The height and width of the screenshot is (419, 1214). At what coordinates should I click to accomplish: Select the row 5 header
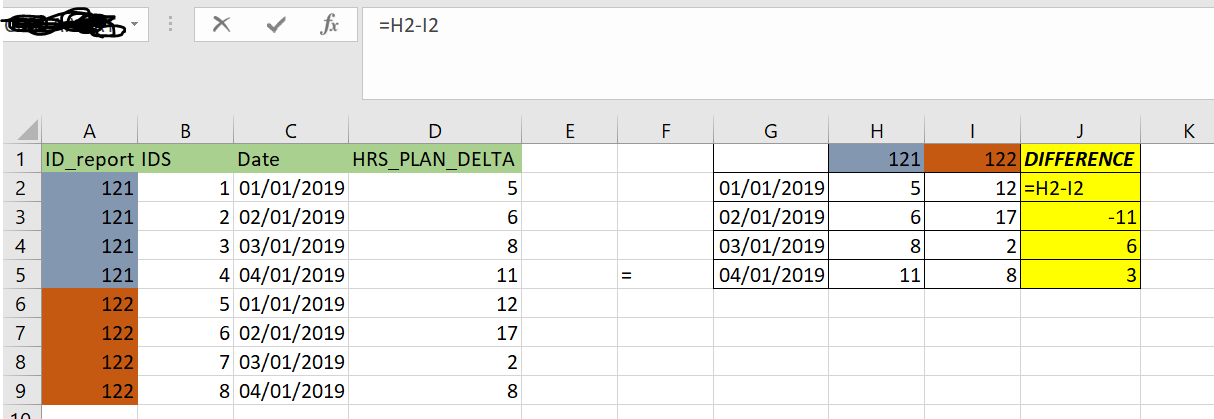[21, 274]
